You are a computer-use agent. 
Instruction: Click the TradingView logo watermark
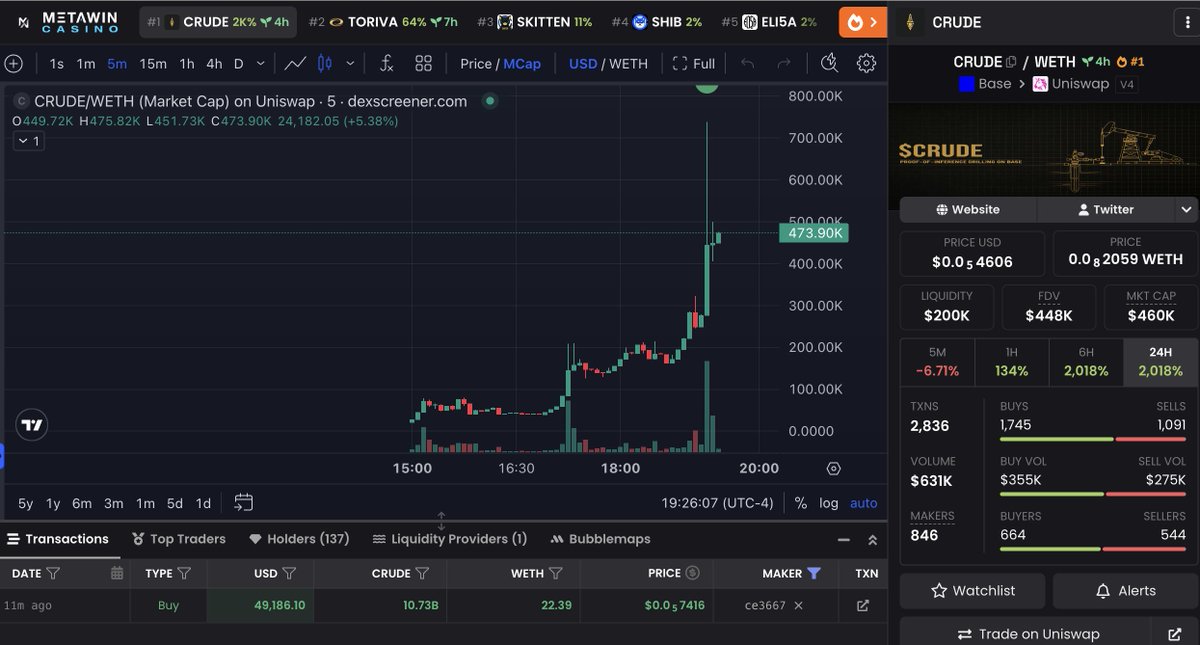click(x=31, y=424)
